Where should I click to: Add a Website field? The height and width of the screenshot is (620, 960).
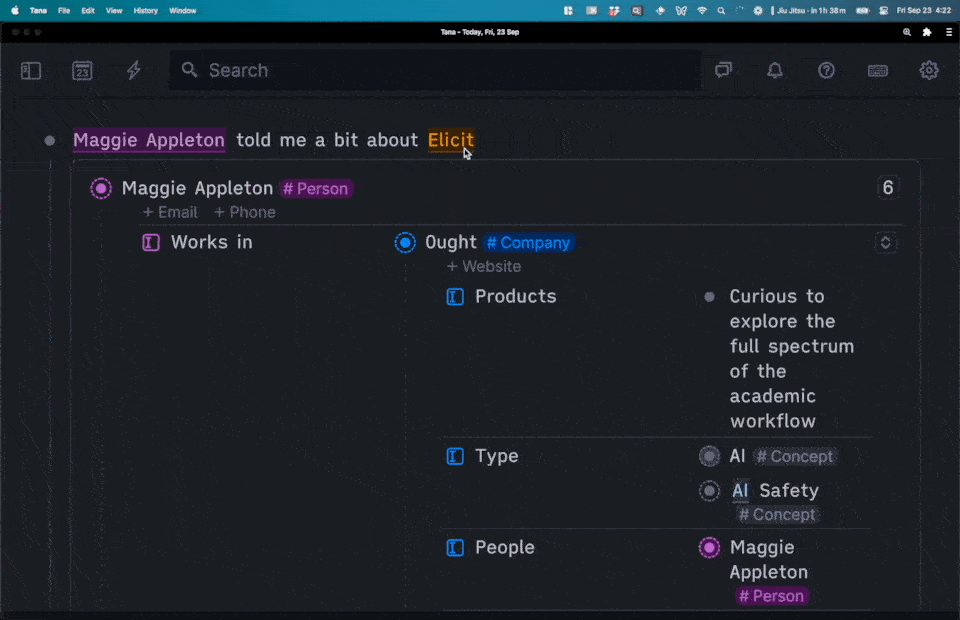pyautogui.click(x=484, y=267)
